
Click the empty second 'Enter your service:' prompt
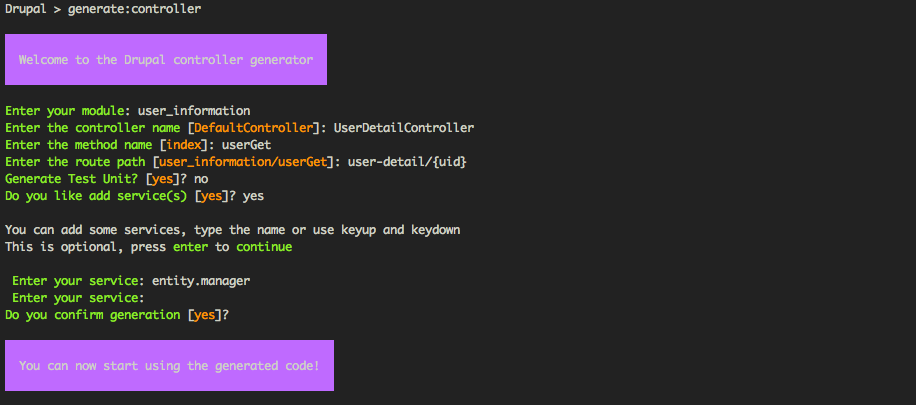click(x=78, y=298)
